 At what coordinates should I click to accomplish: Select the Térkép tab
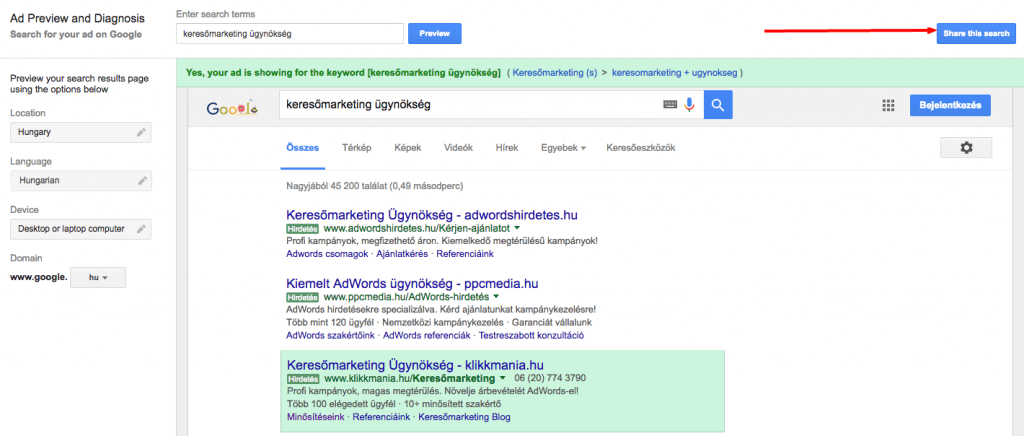pos(357,148)
